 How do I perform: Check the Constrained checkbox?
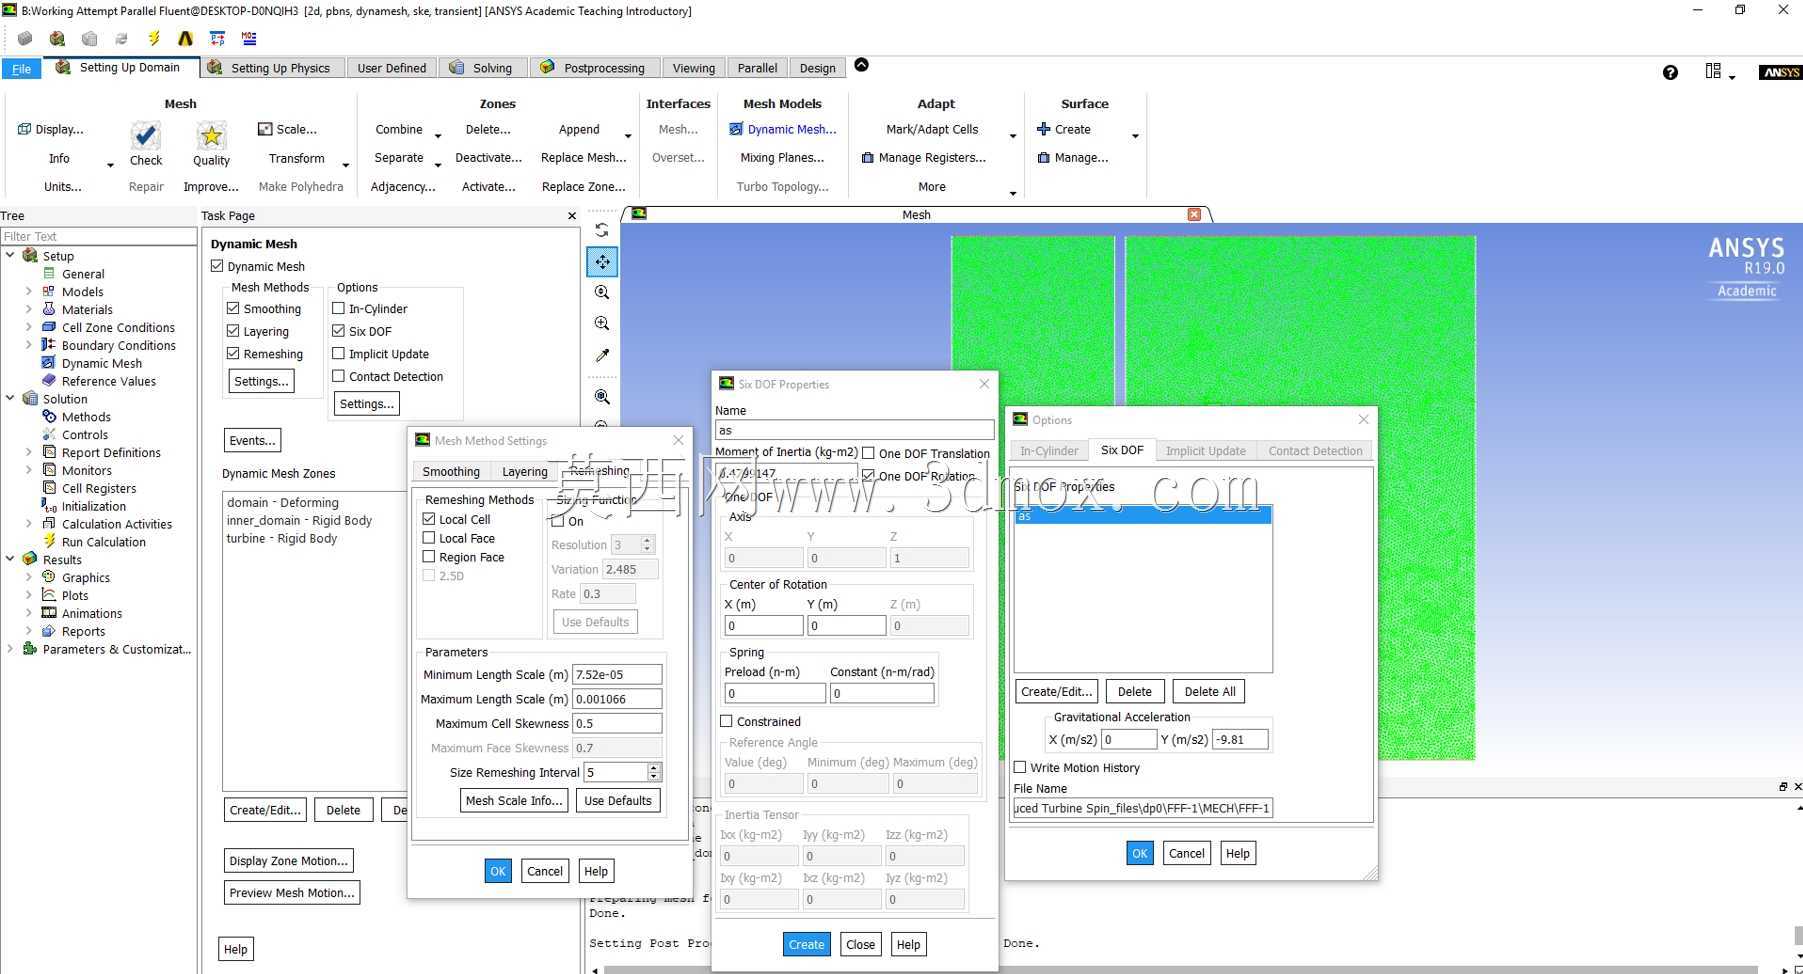coord(727,721)
